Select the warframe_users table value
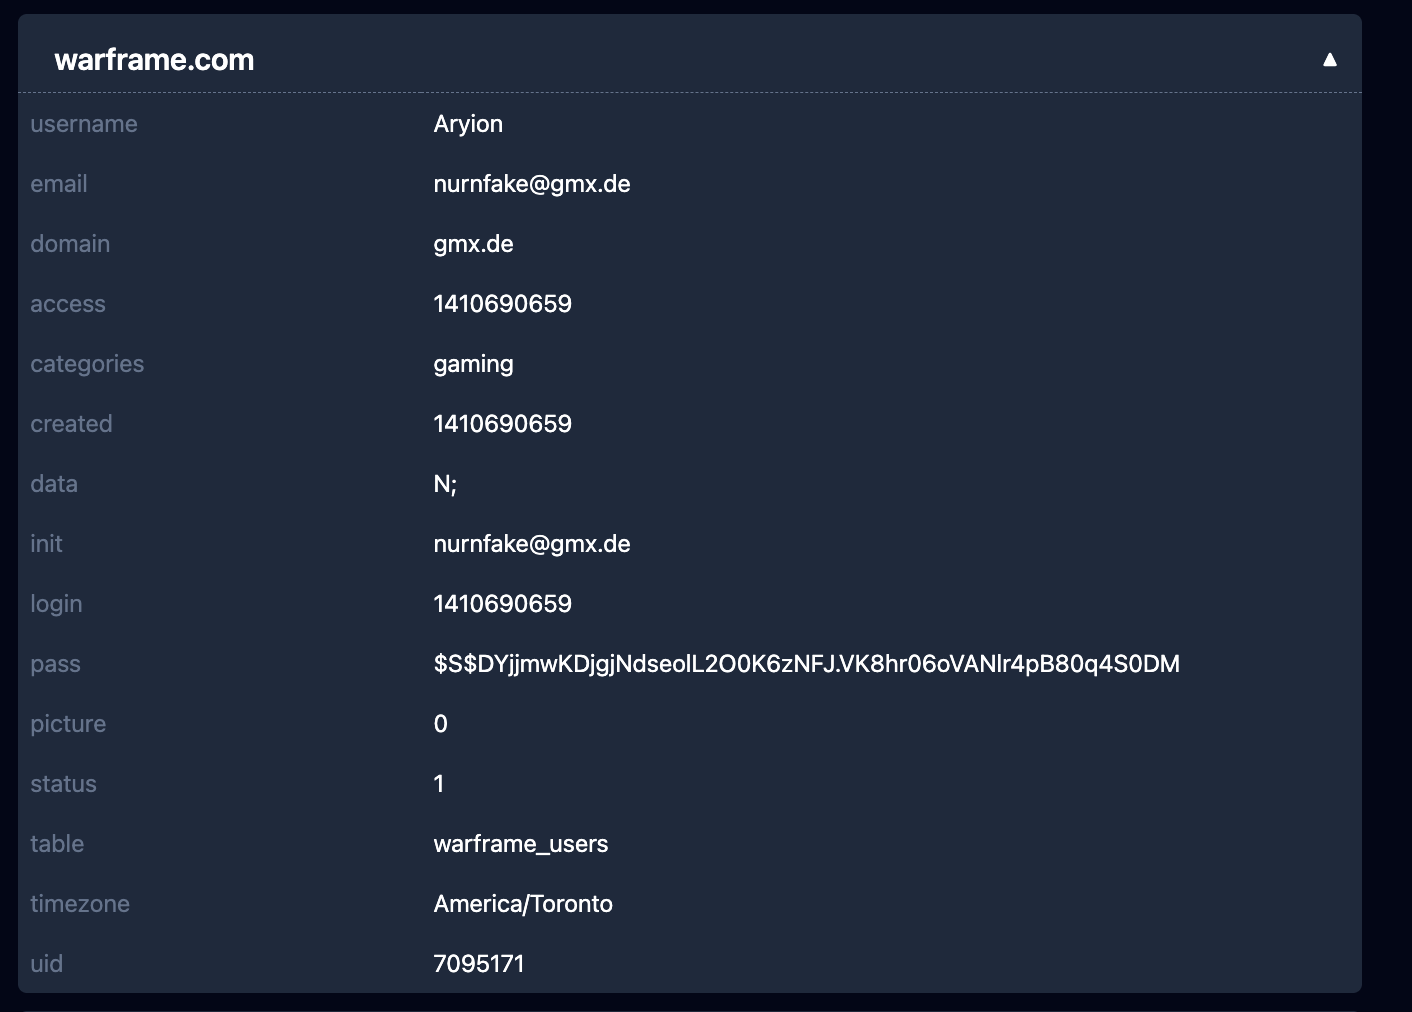 (520, 844)
